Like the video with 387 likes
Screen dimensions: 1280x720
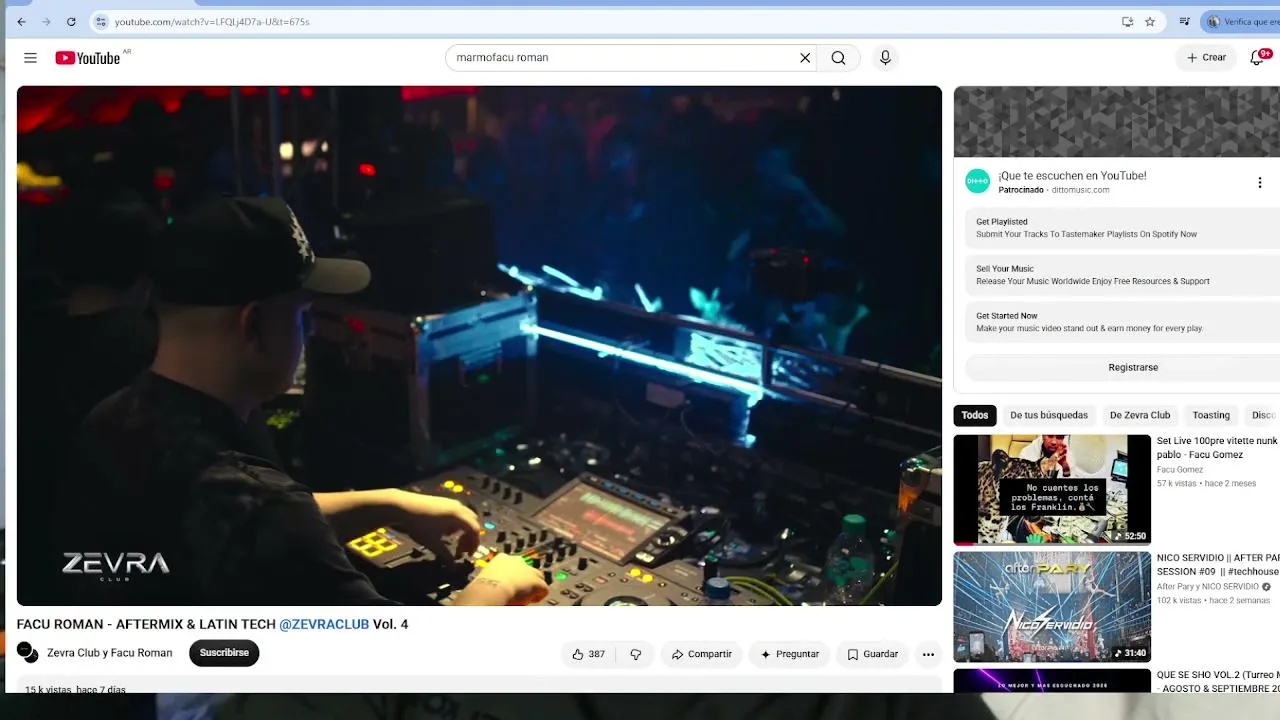[588, 654]
